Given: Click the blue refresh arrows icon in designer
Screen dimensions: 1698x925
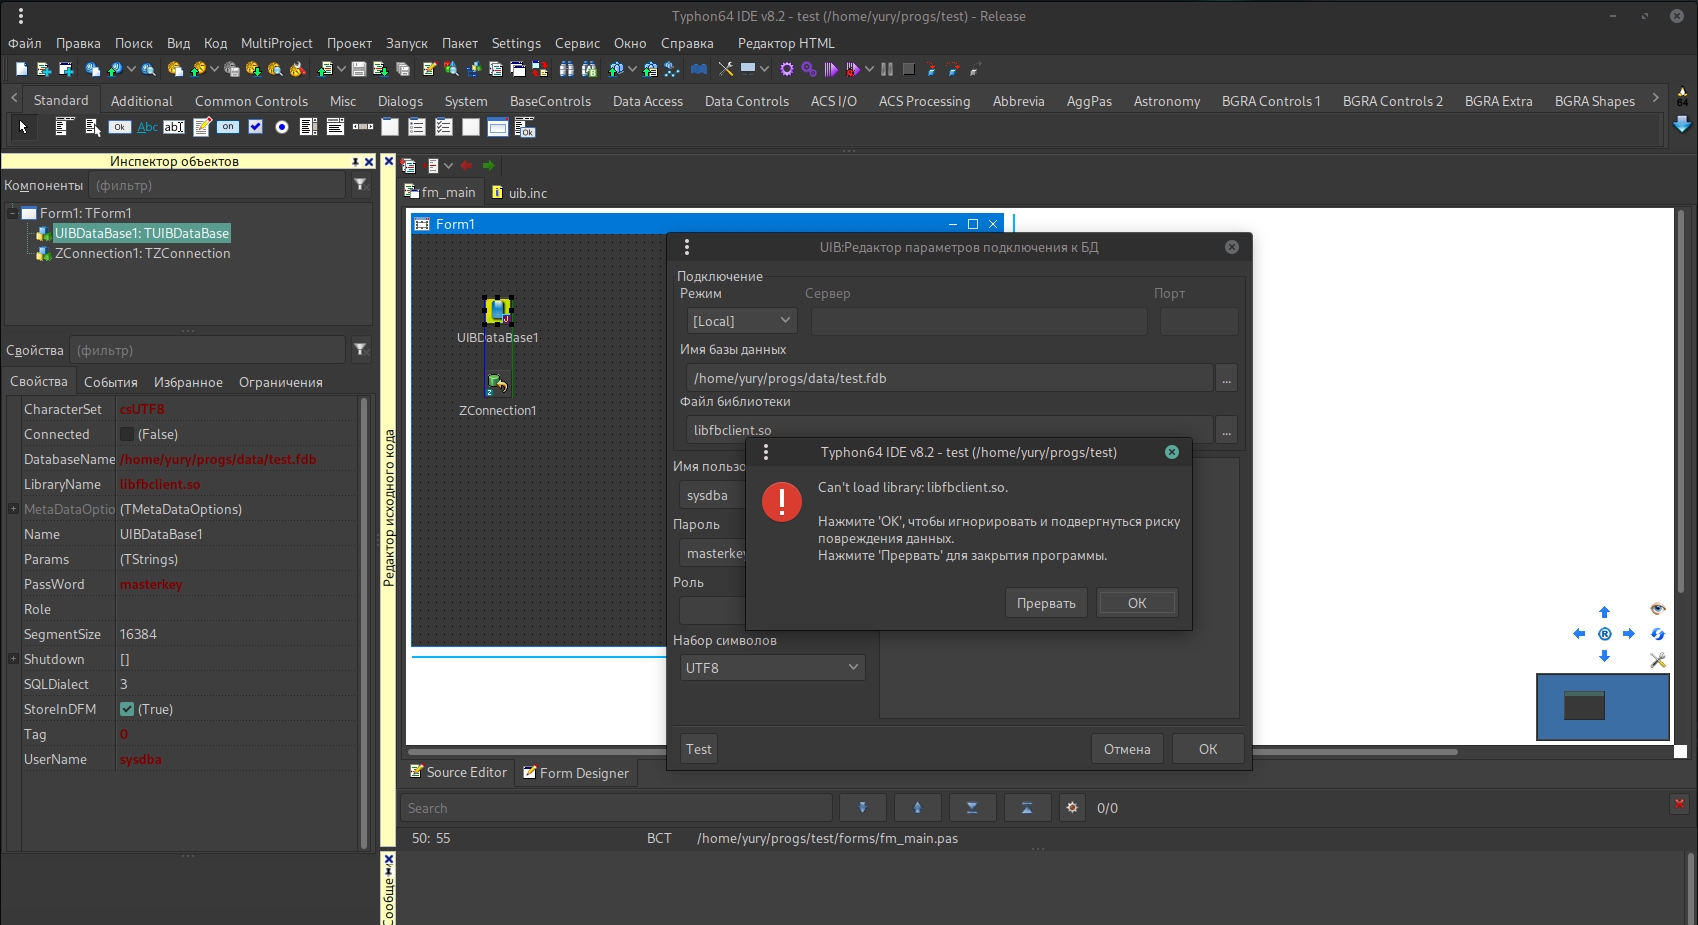Looking at the screenshot, I should pyautogui.click(x=1657, y=634).
